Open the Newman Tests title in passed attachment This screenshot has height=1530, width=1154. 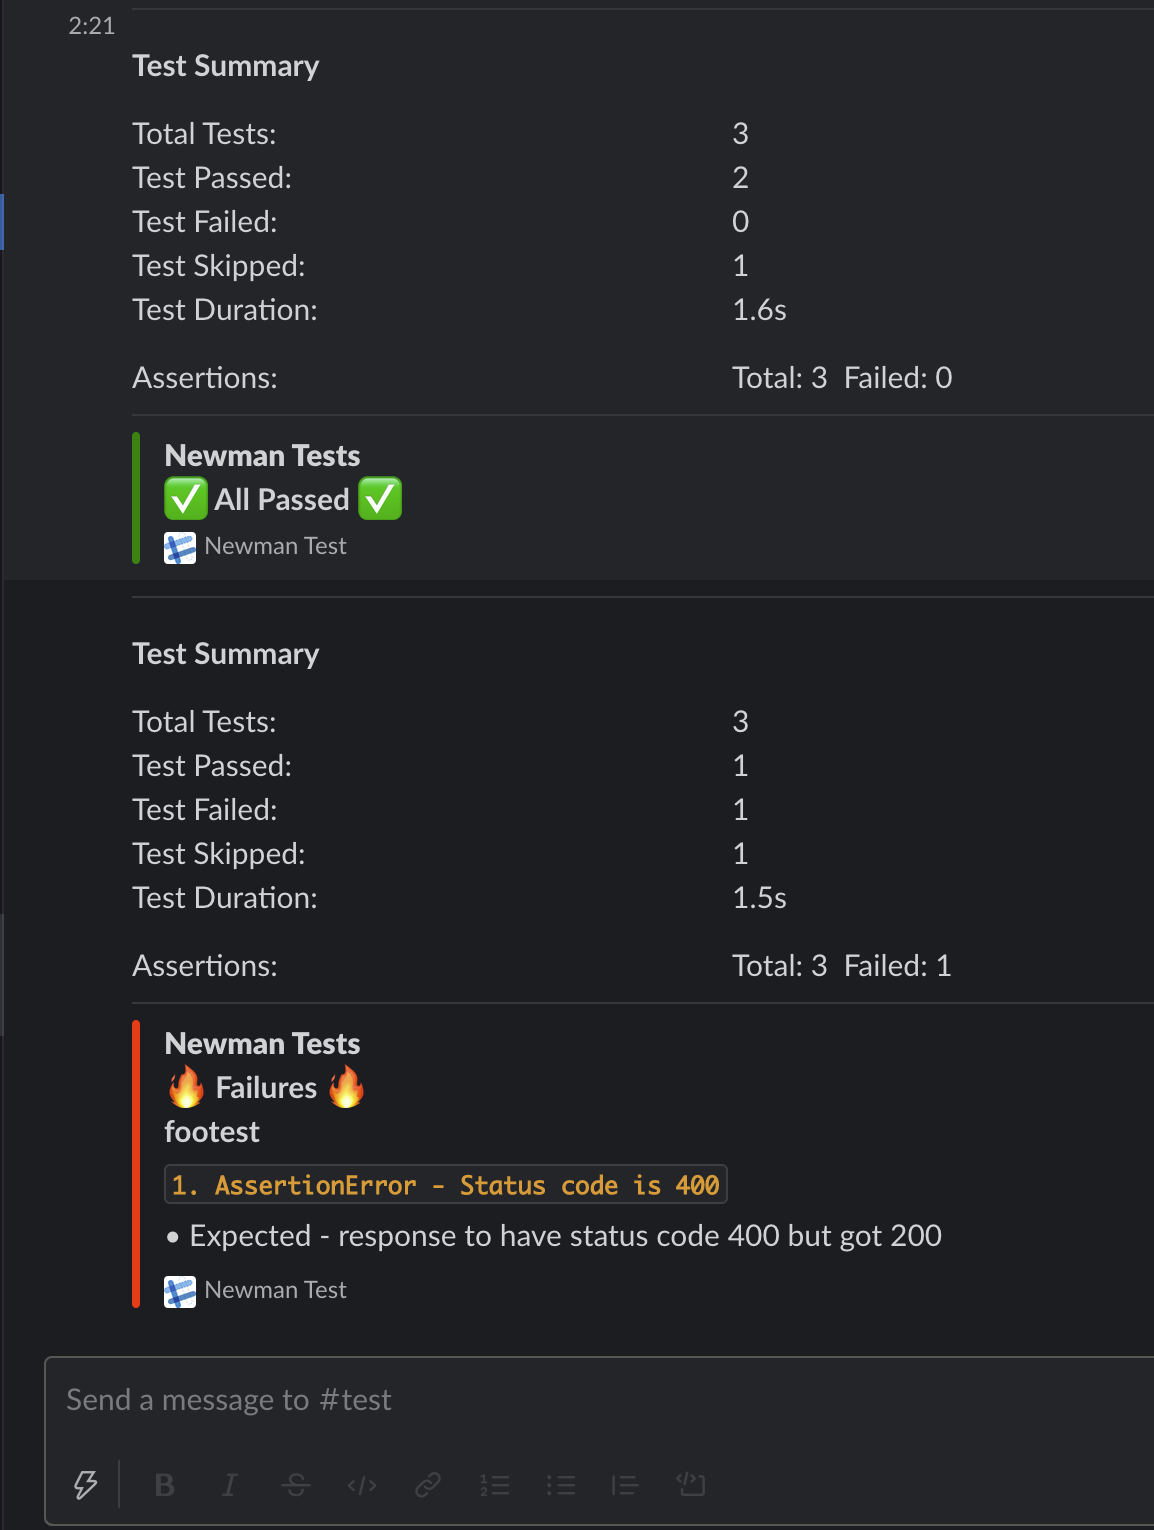click(x=262, y=456)
